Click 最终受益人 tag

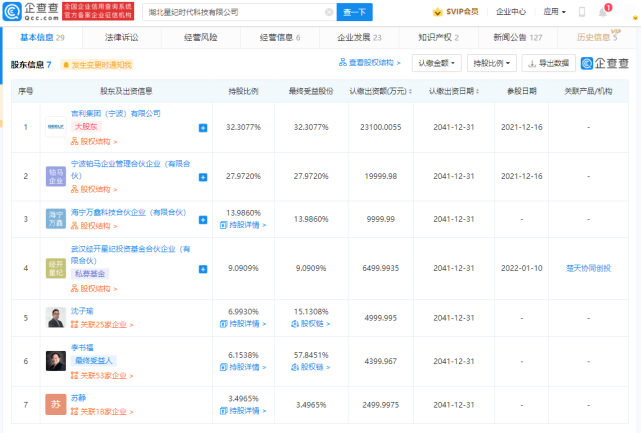[94, 361]
